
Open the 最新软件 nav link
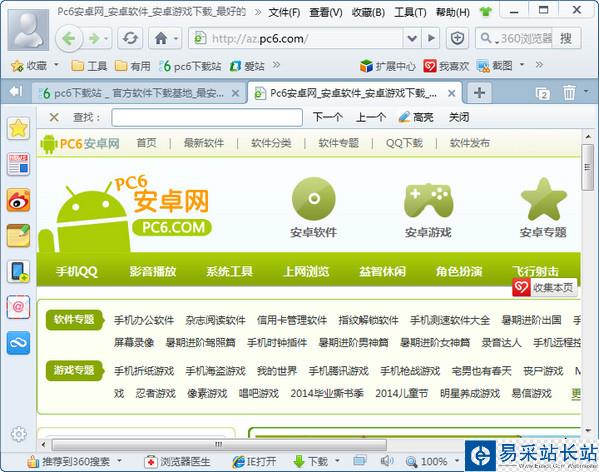[x=204, y=143]
